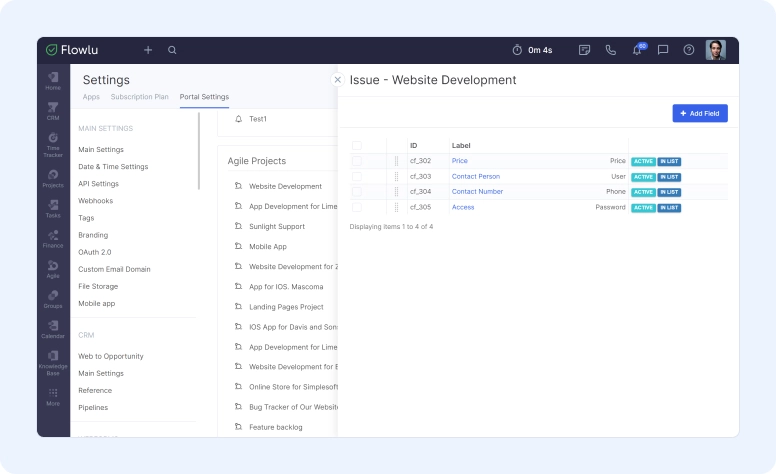Open the Price field link
The width and height of the screenshot is (776, 474).
pos(460,161)
